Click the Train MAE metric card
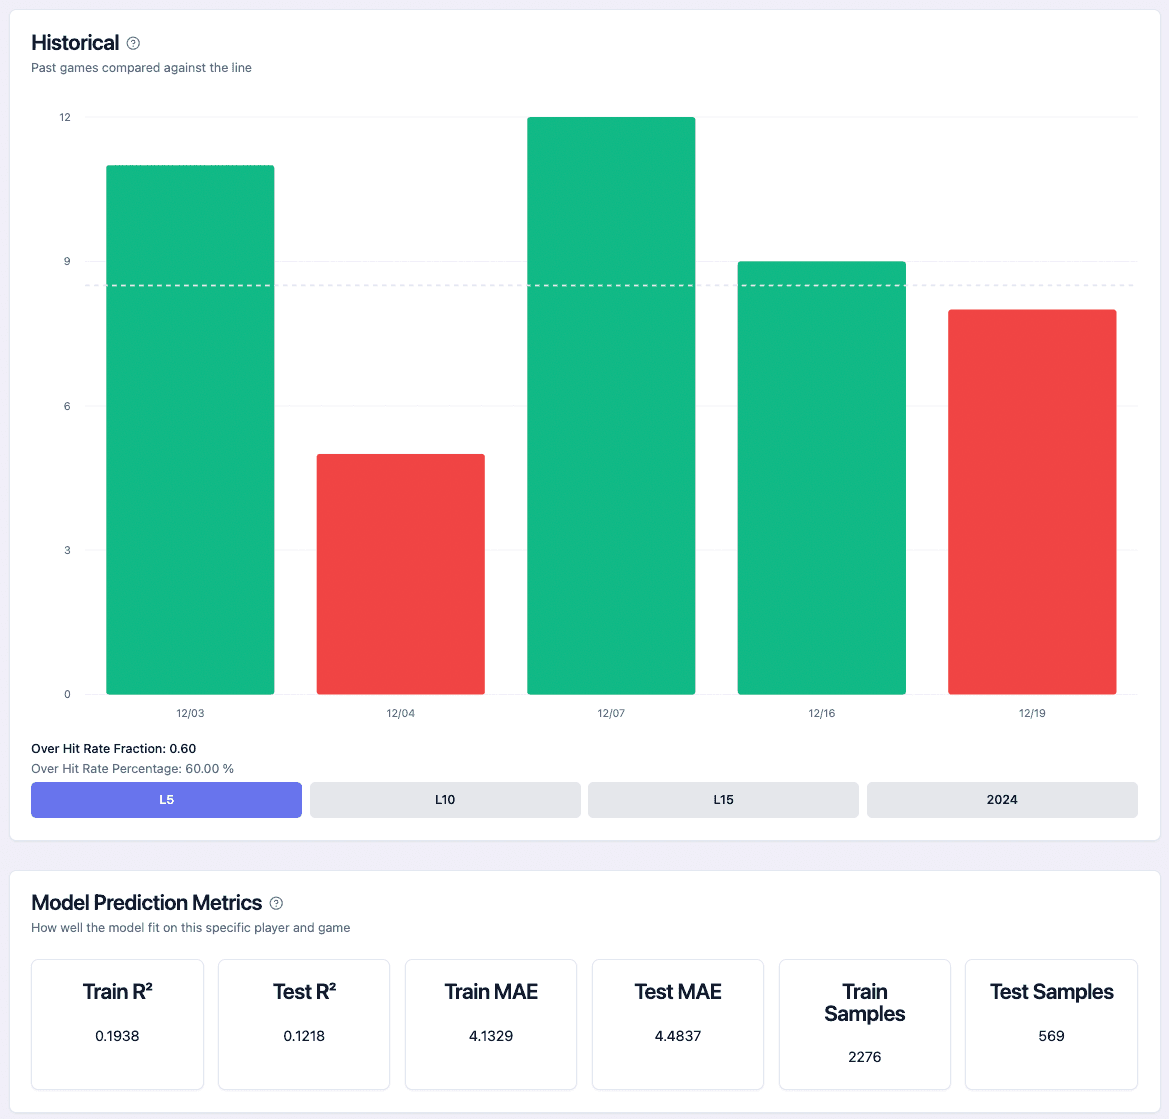The image size is (1169, 1119). 491,1024
